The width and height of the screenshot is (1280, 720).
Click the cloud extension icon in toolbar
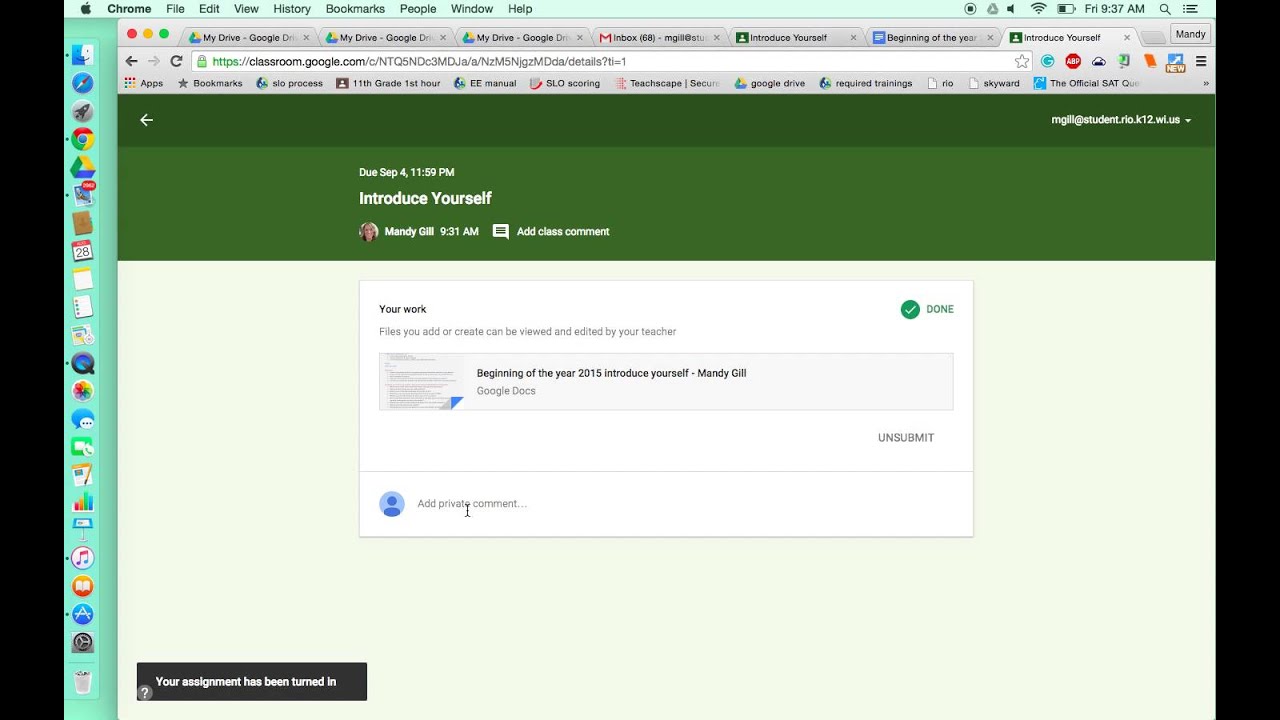click(x=1098, y=61)
